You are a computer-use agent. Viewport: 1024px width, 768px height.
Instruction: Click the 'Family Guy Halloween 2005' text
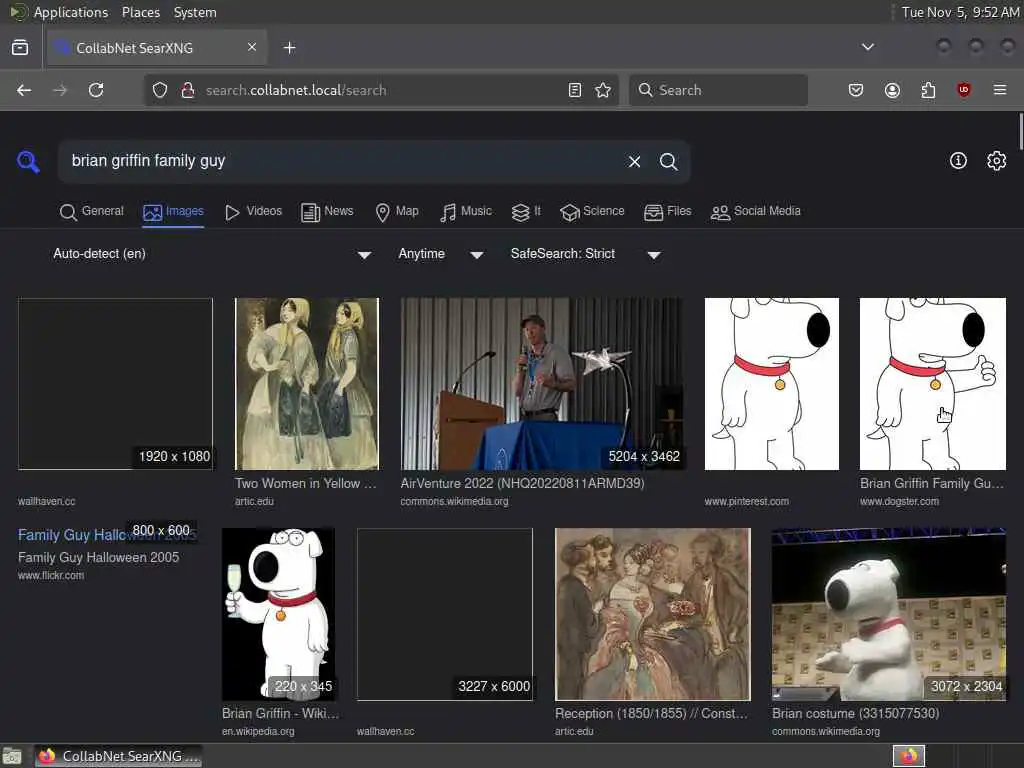pos(99,558)
